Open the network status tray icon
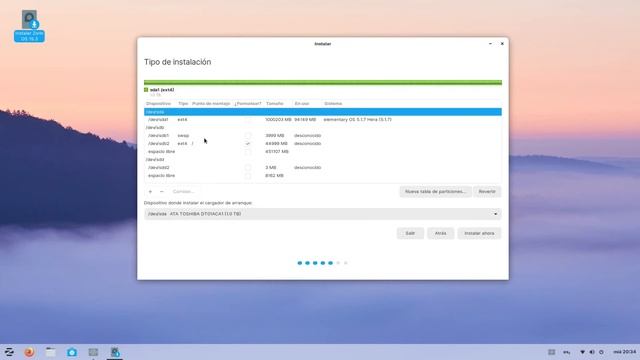 point(582,352)
